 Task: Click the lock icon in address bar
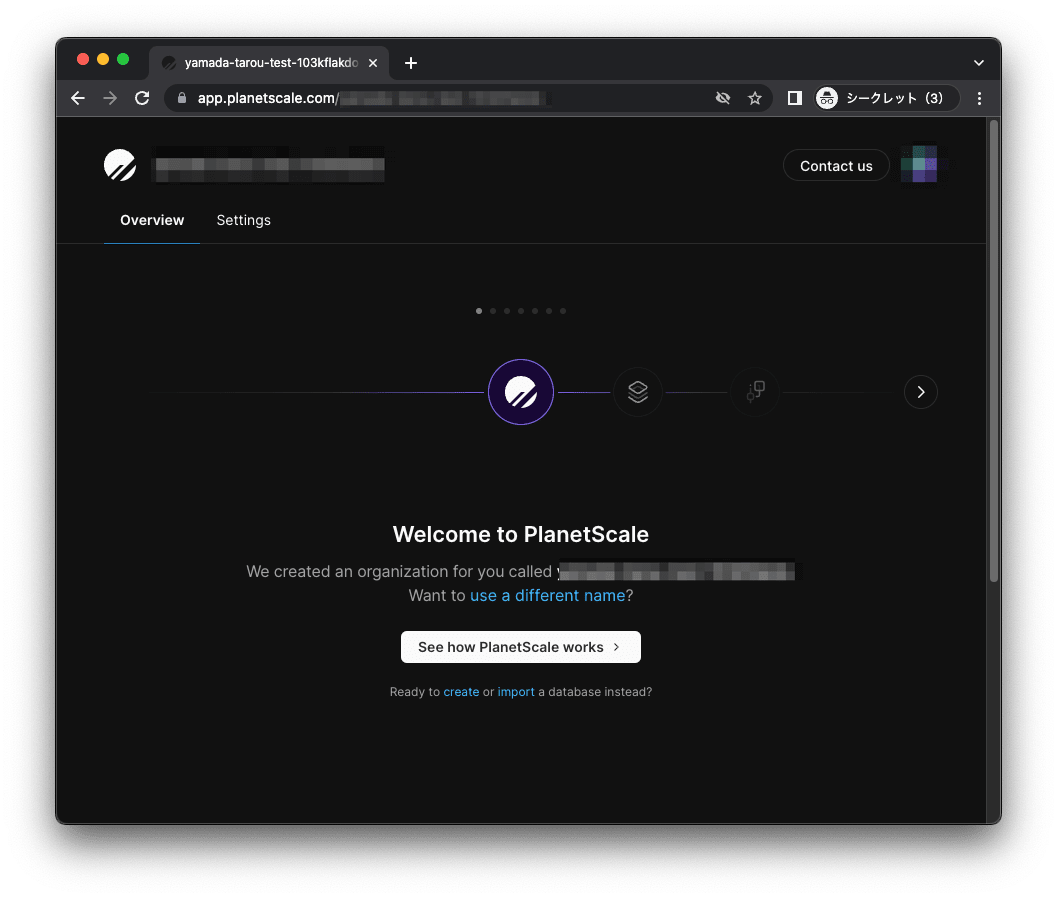(182, 98)
